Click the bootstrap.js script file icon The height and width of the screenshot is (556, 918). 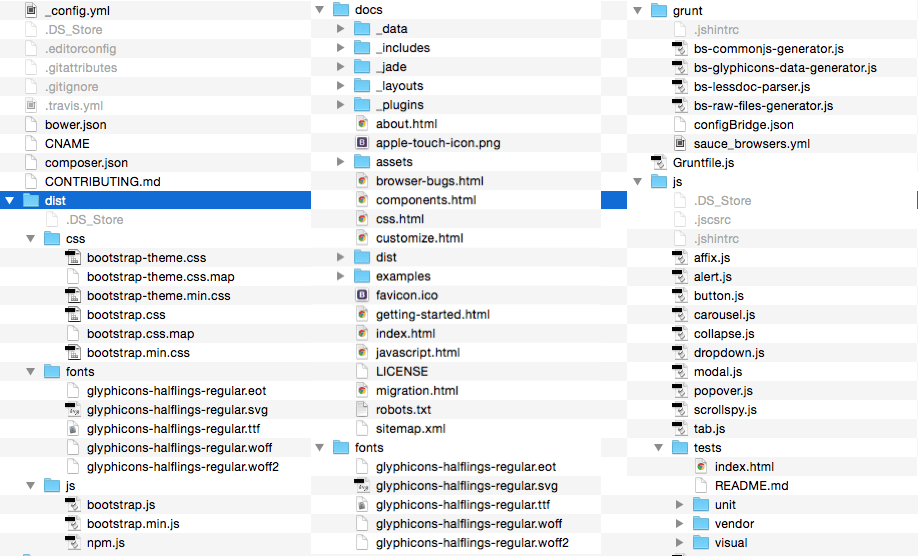(x=73, y=504)
